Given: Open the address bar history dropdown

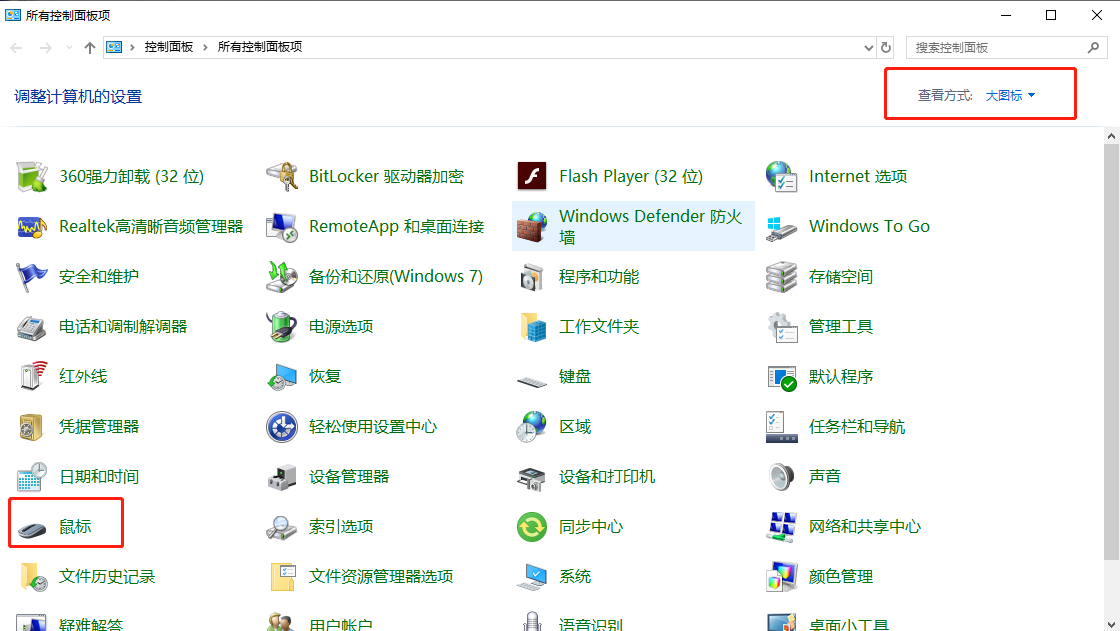Looking at the screenshot, I should 868,46.
